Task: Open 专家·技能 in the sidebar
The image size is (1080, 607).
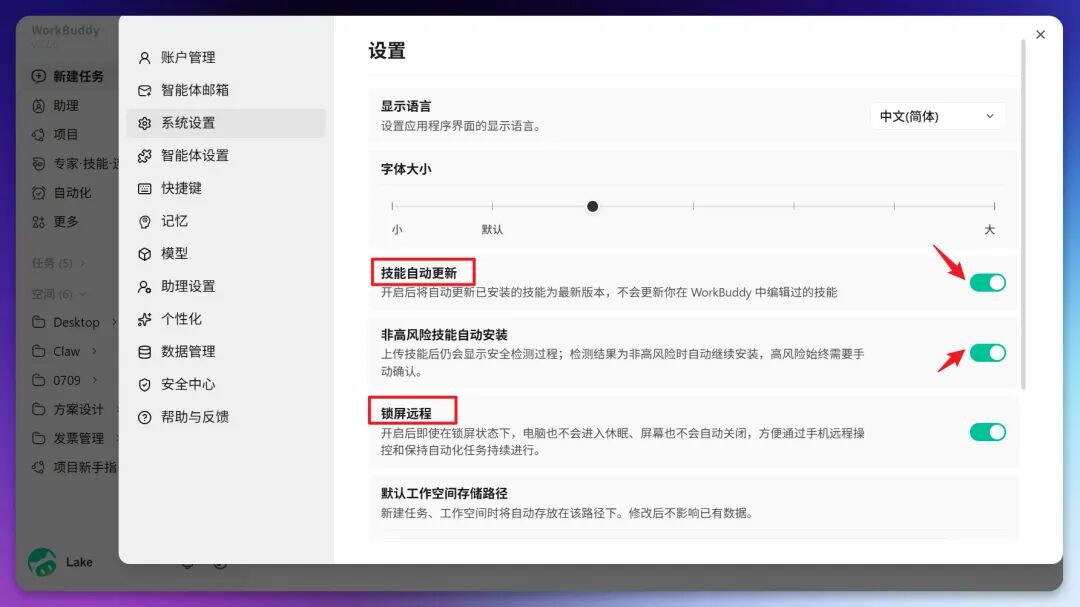Action: [85, 164]
